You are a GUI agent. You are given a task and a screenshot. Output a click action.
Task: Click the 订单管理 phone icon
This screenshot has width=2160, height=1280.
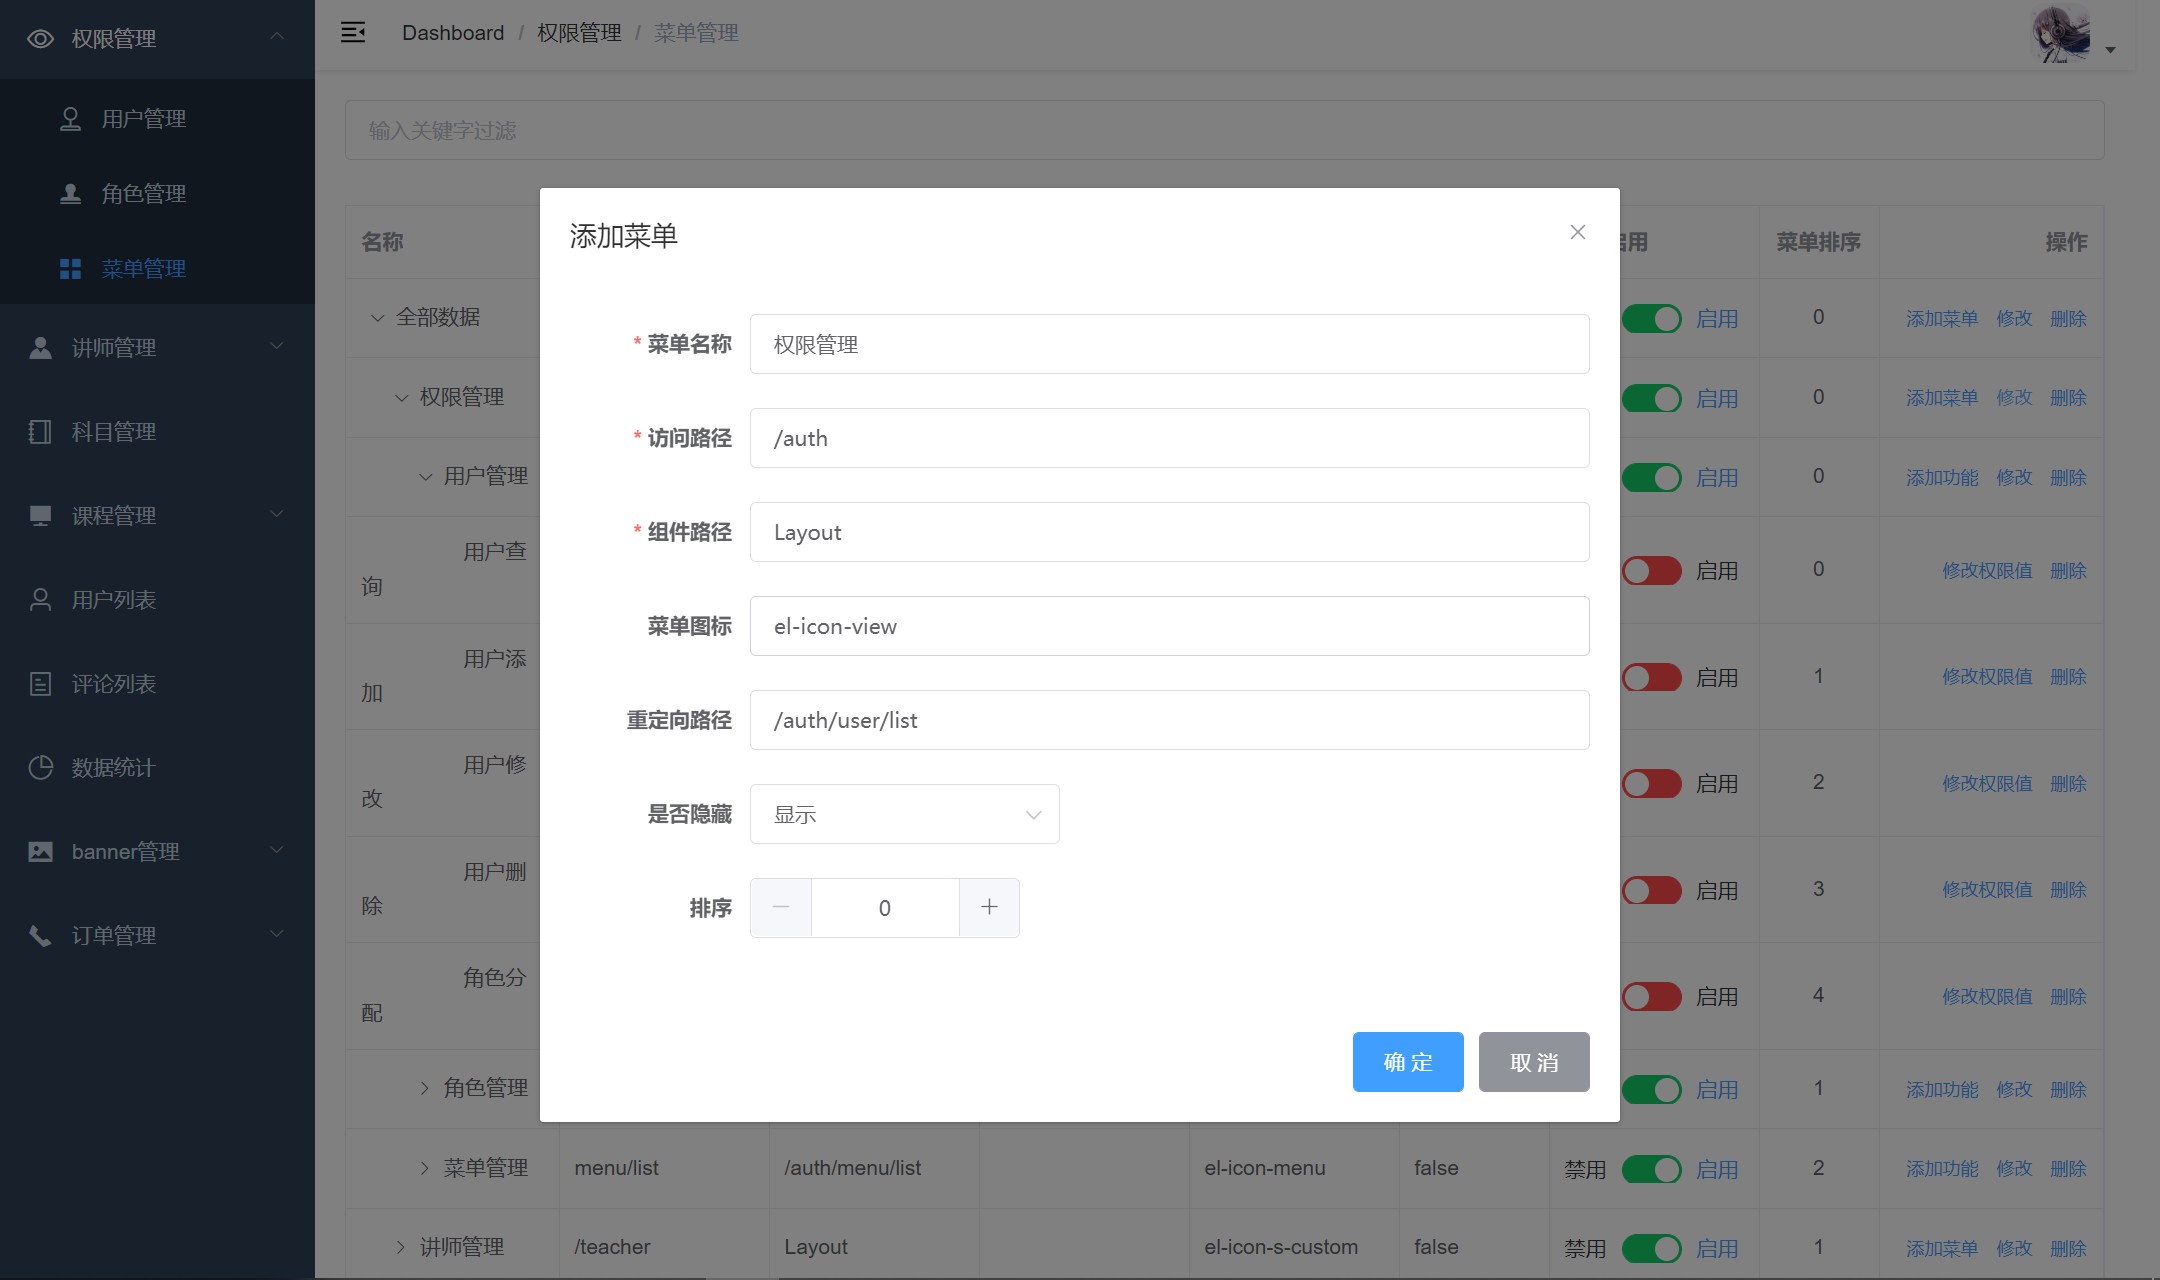40,936
